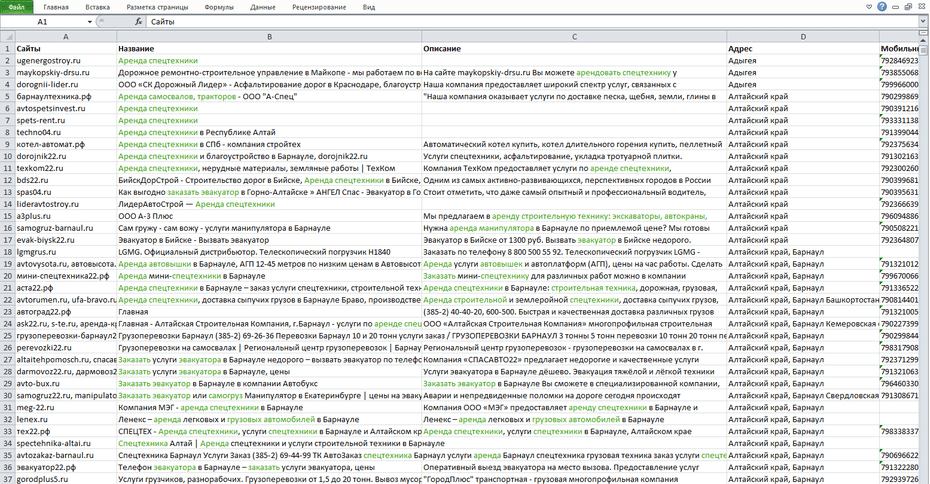Open the Формулы ribbon tab

click(219, 6)
